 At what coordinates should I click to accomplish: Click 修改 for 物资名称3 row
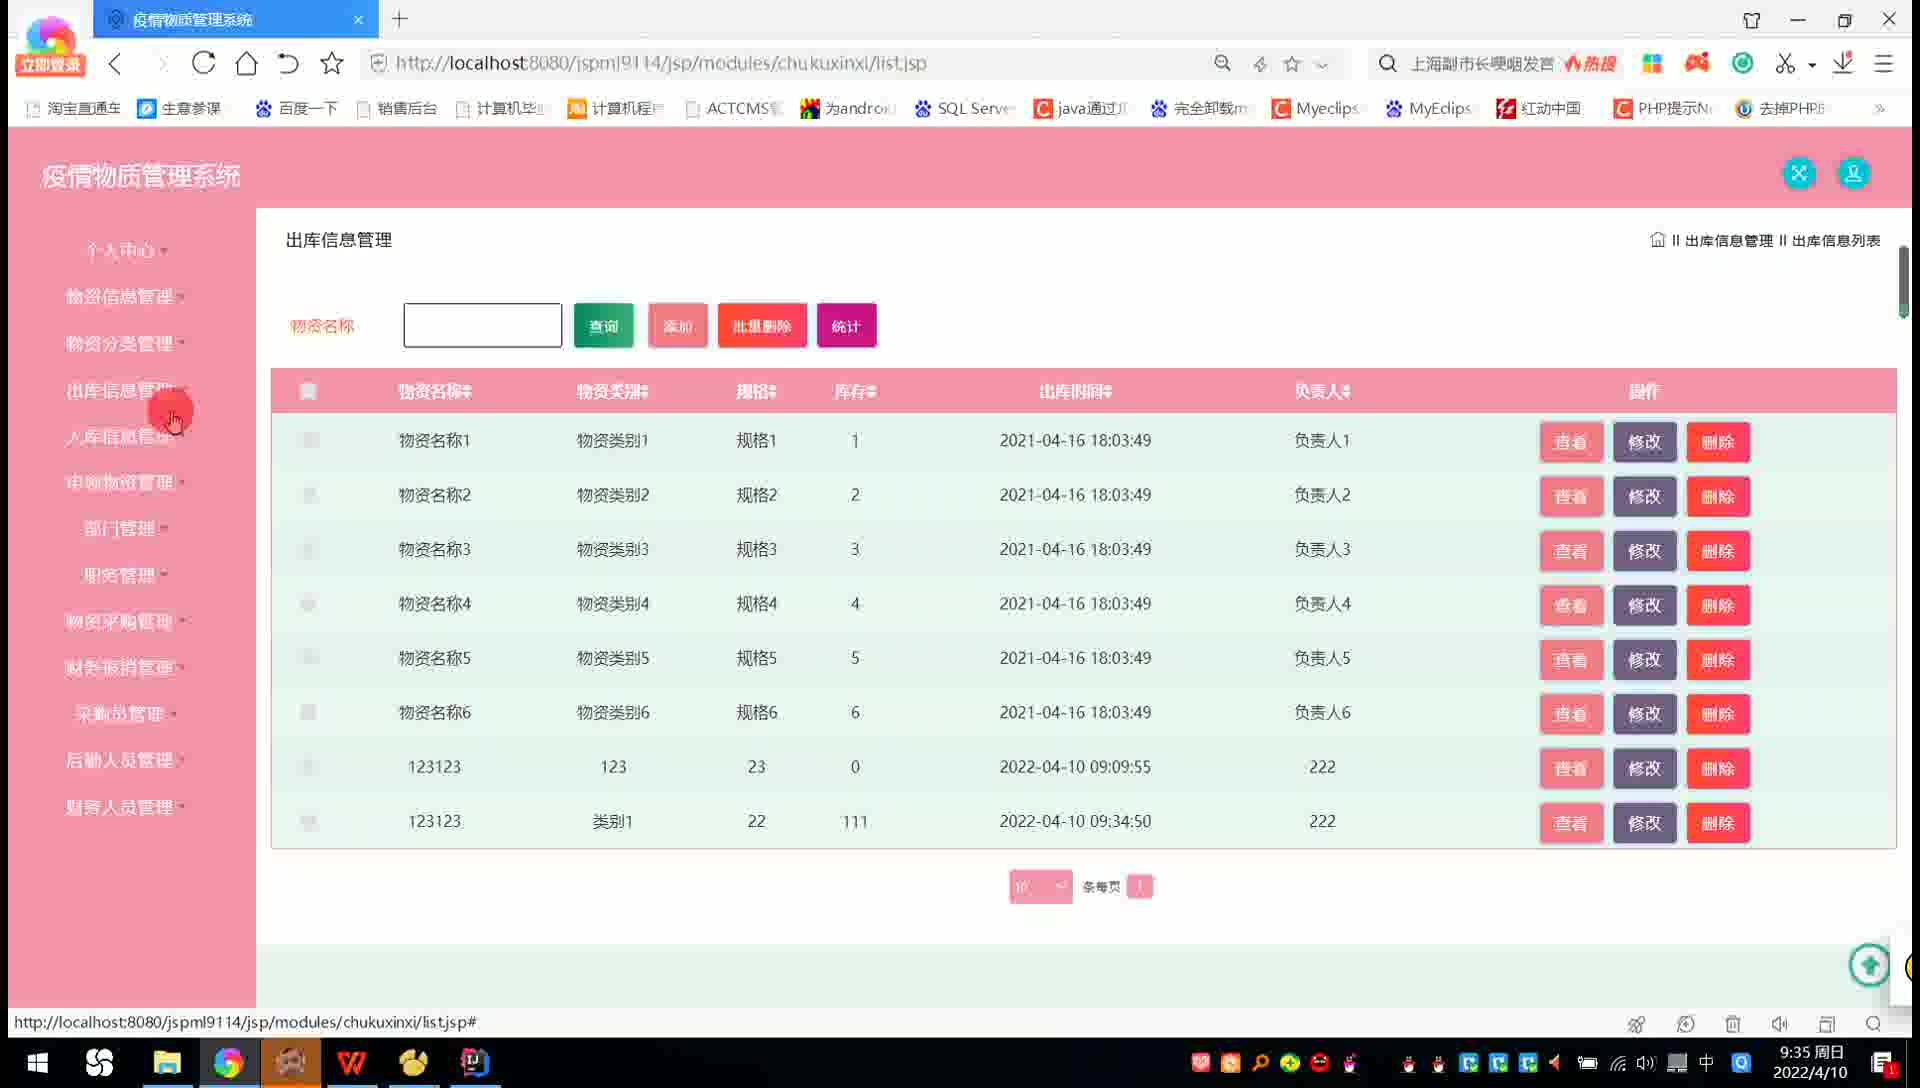click(1644, 551)
